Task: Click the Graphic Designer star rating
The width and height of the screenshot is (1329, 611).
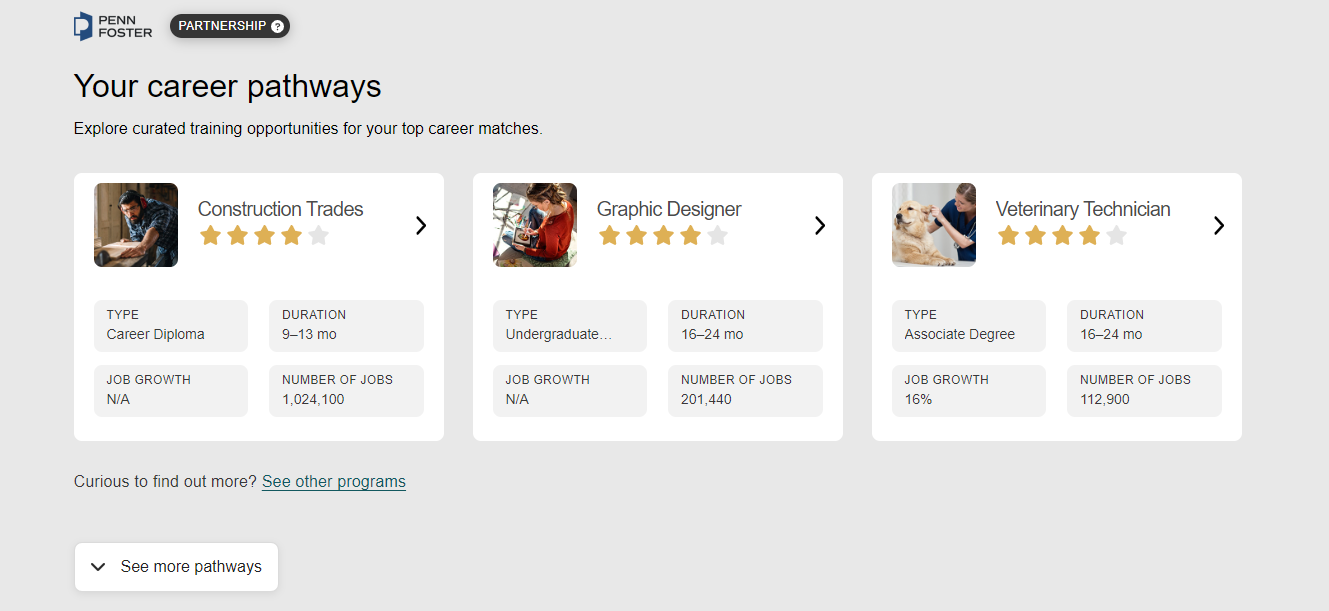Action: 663,236
